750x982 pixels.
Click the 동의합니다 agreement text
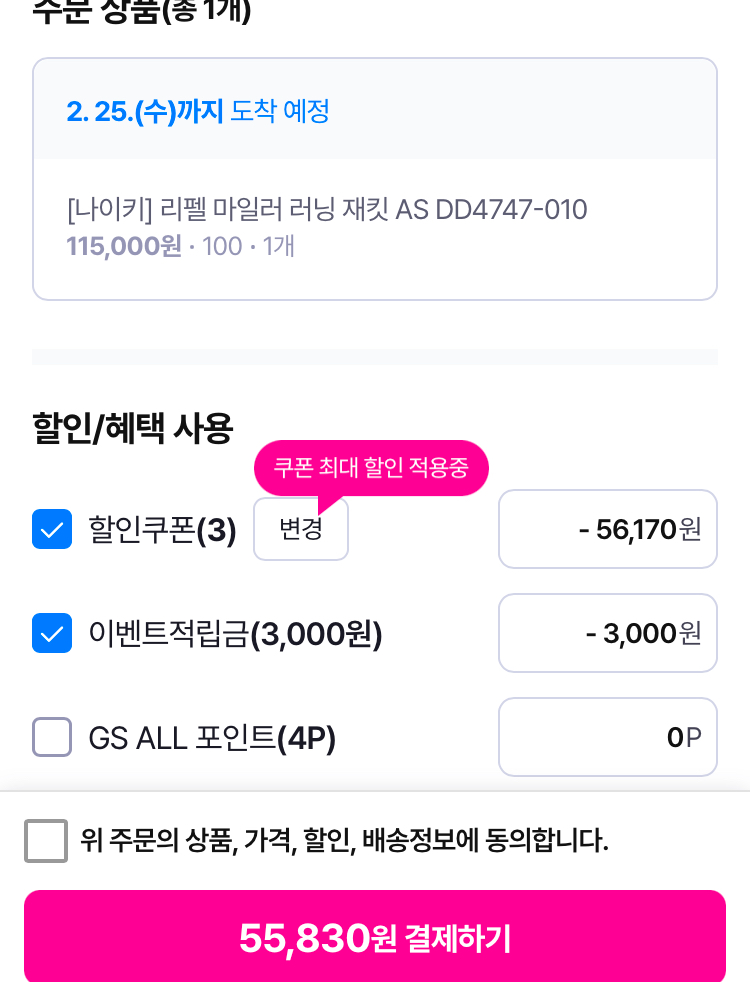coord(344,841)
